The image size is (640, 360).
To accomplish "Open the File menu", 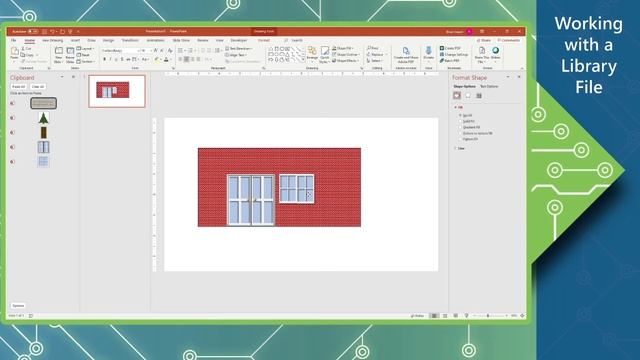I will (x=13, y=40).
